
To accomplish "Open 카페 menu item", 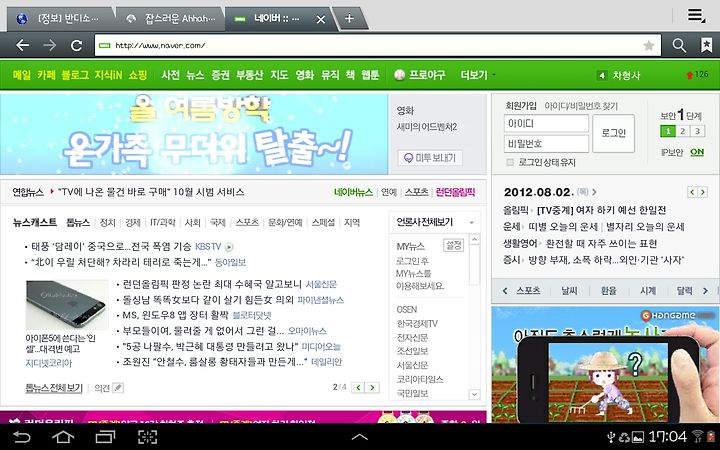I will tap(46, 75).
